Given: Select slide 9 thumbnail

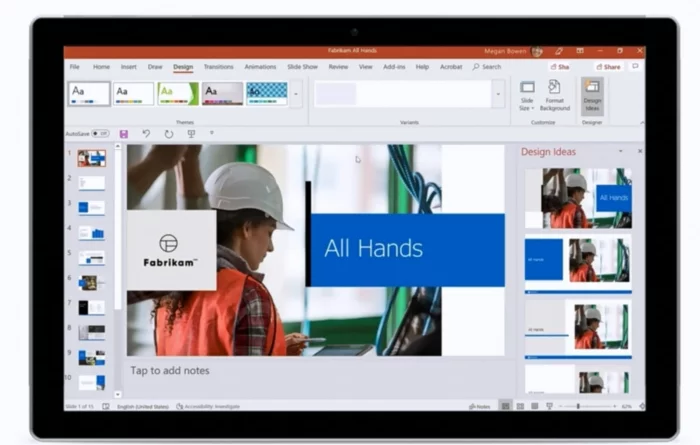Looking at the screenshot, I should point(92,358).
